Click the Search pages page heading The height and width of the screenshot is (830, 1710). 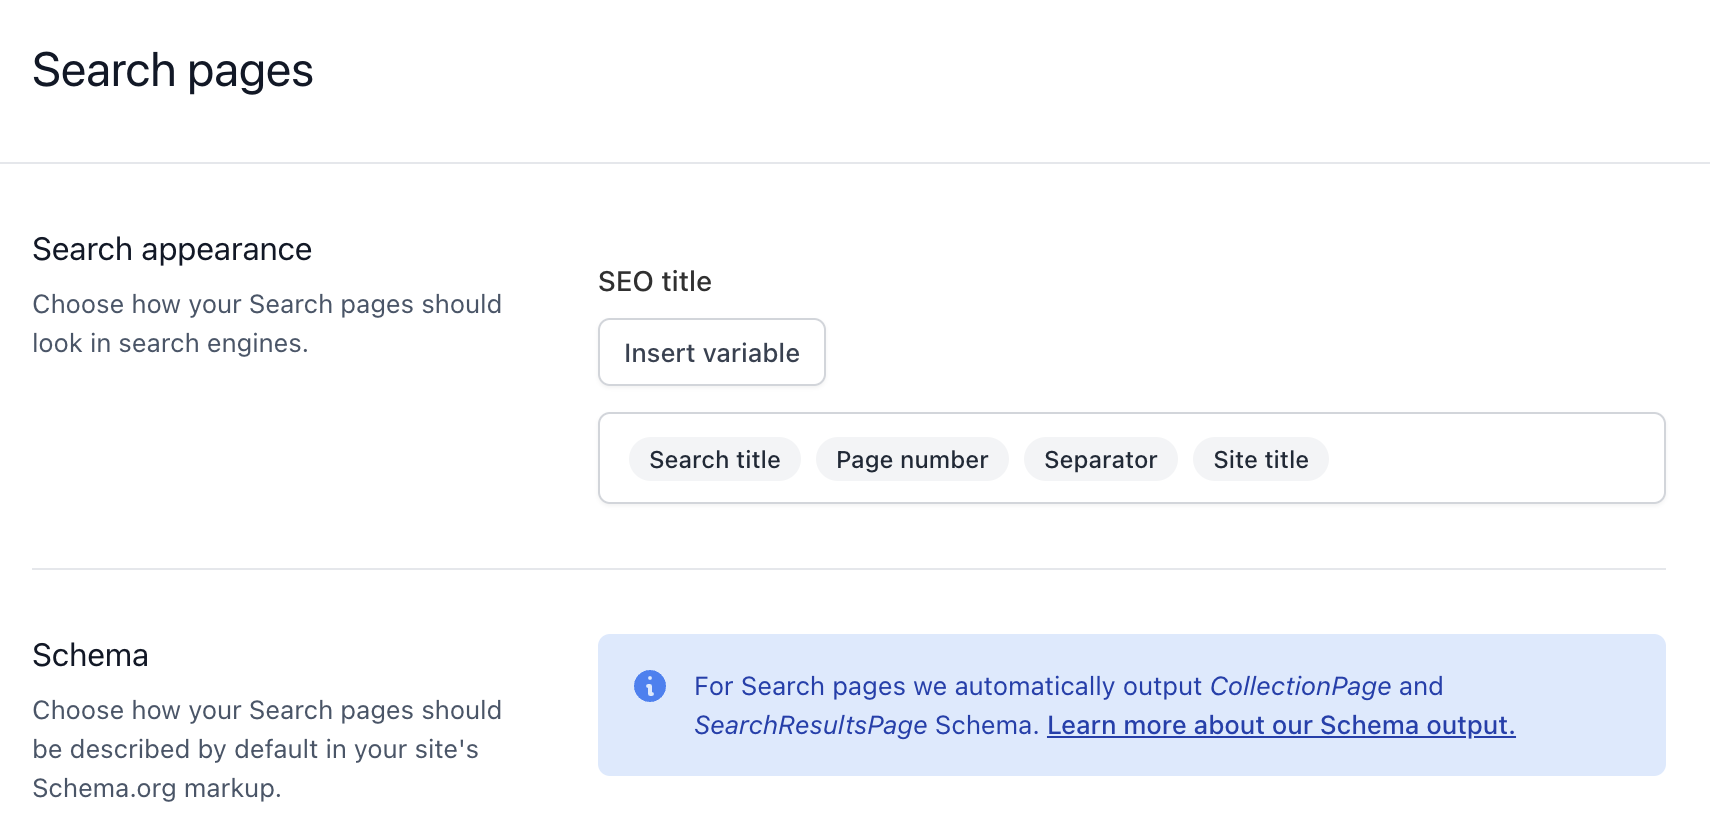[x=172, y=71]
